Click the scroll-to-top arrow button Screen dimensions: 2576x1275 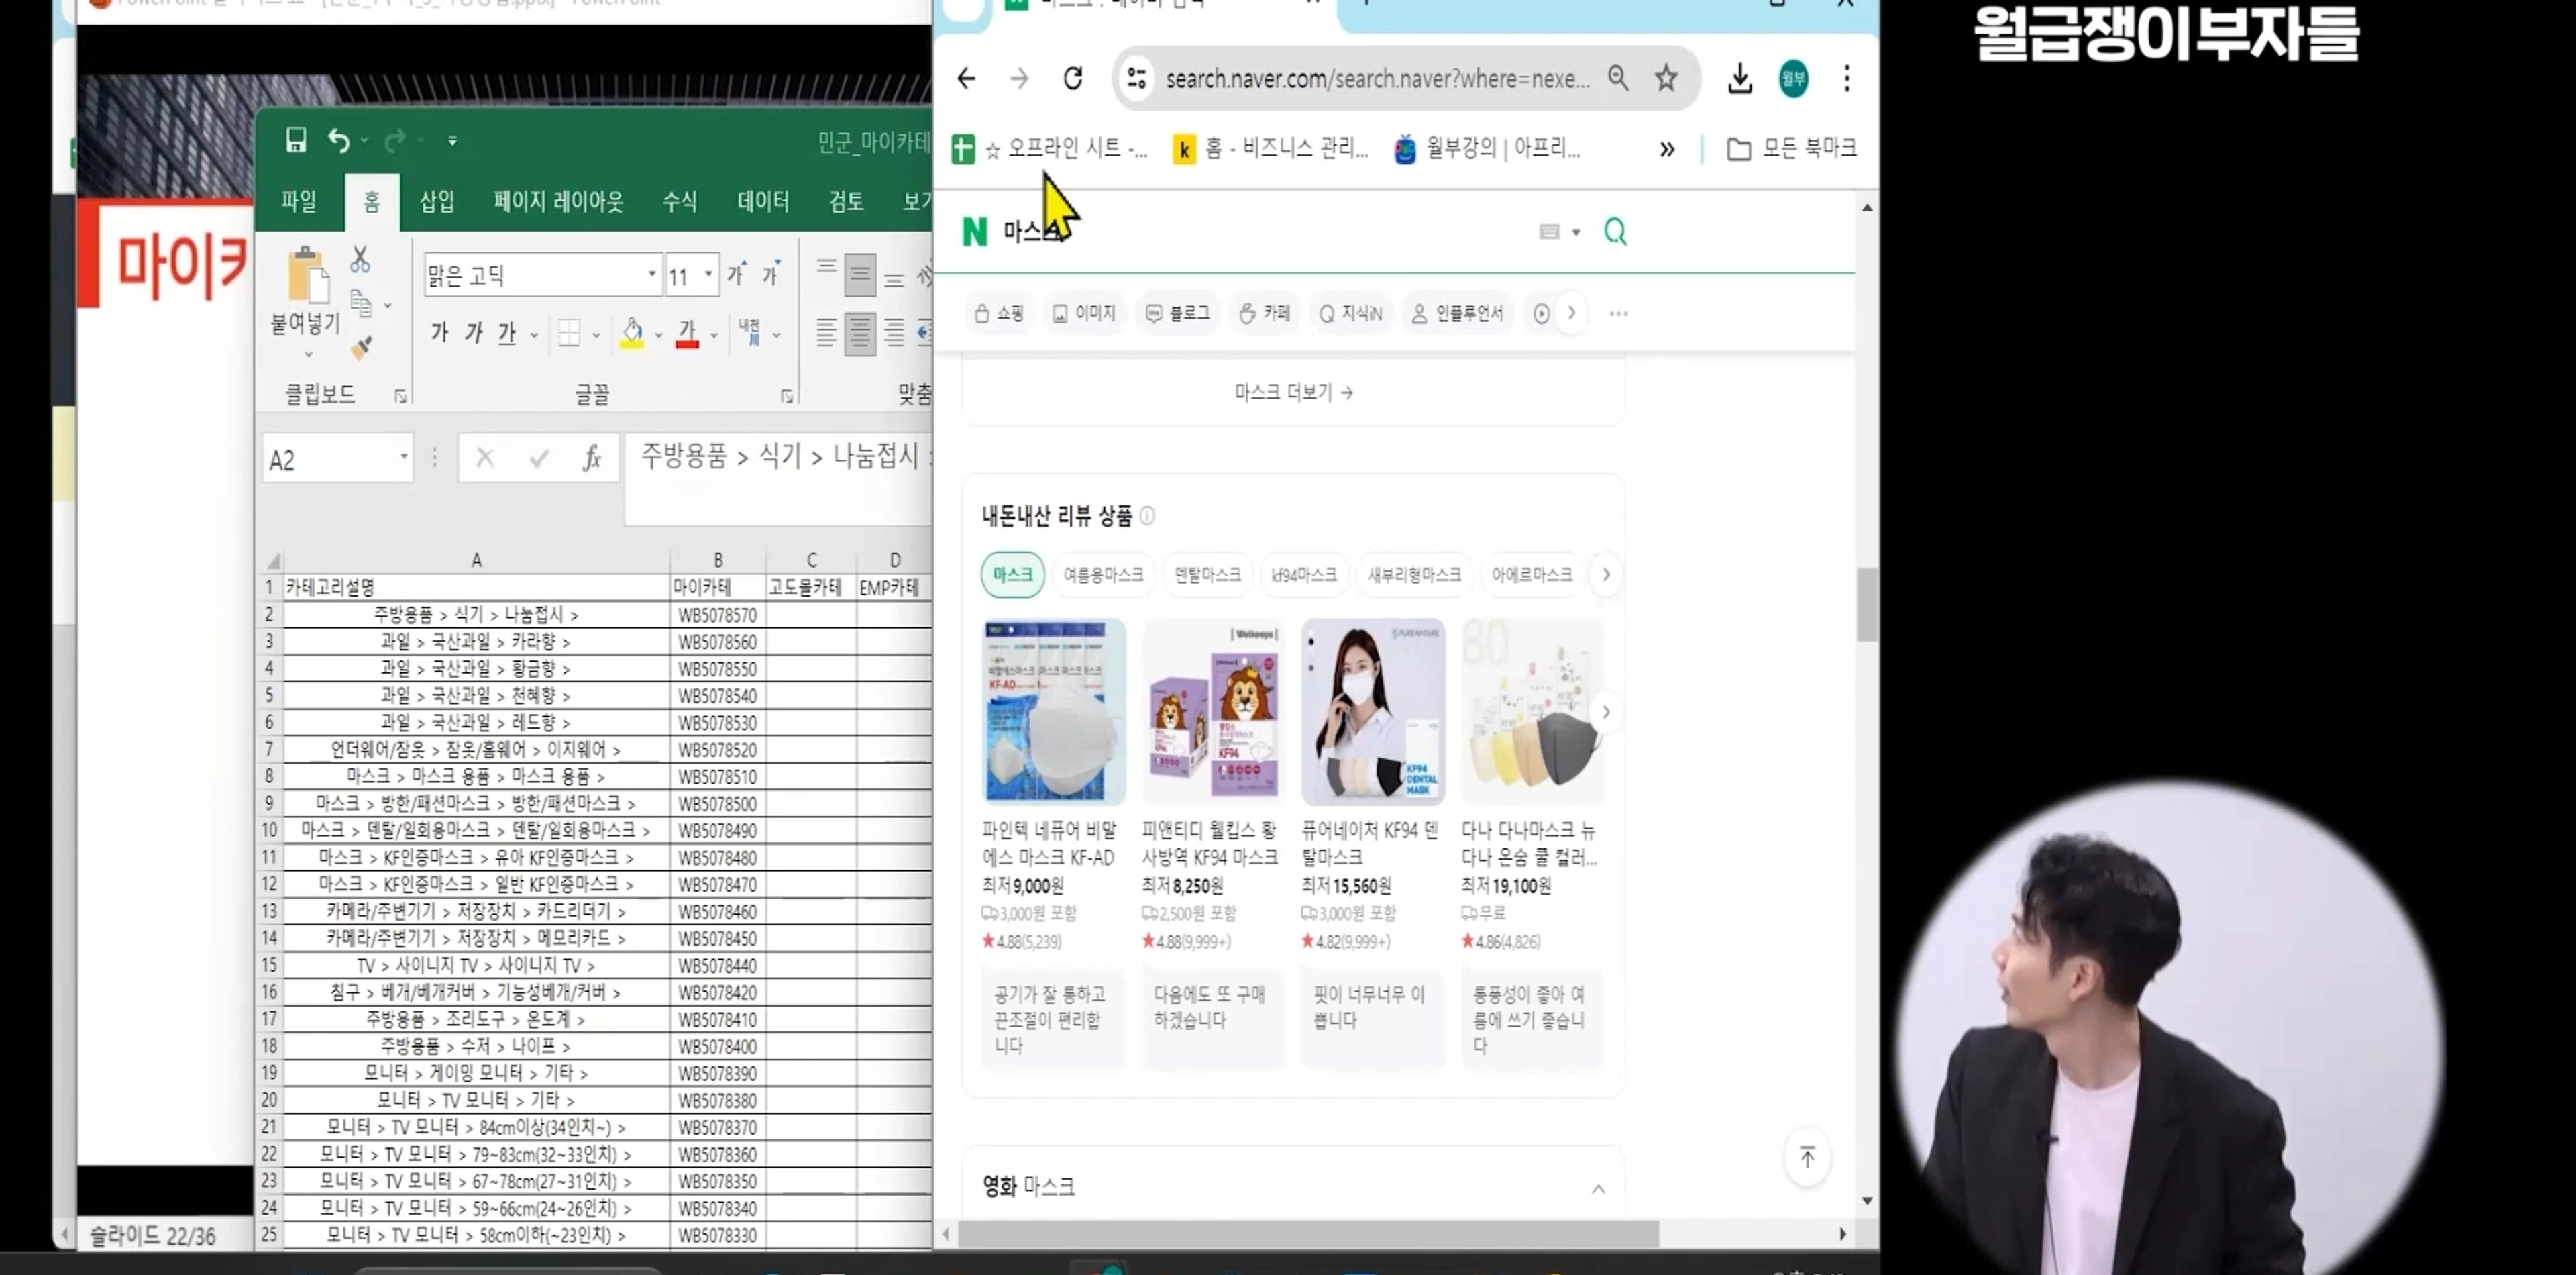1807,1158
